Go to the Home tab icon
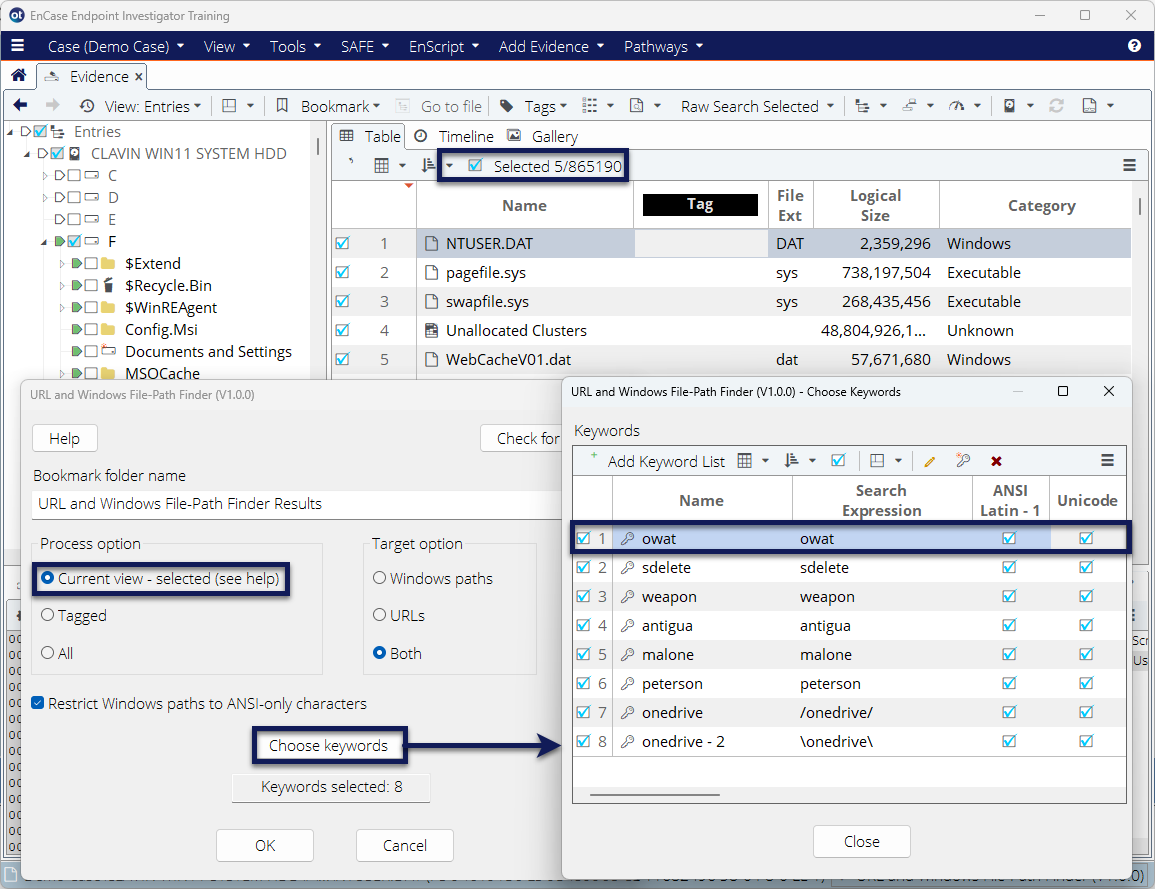 (18, 76)
